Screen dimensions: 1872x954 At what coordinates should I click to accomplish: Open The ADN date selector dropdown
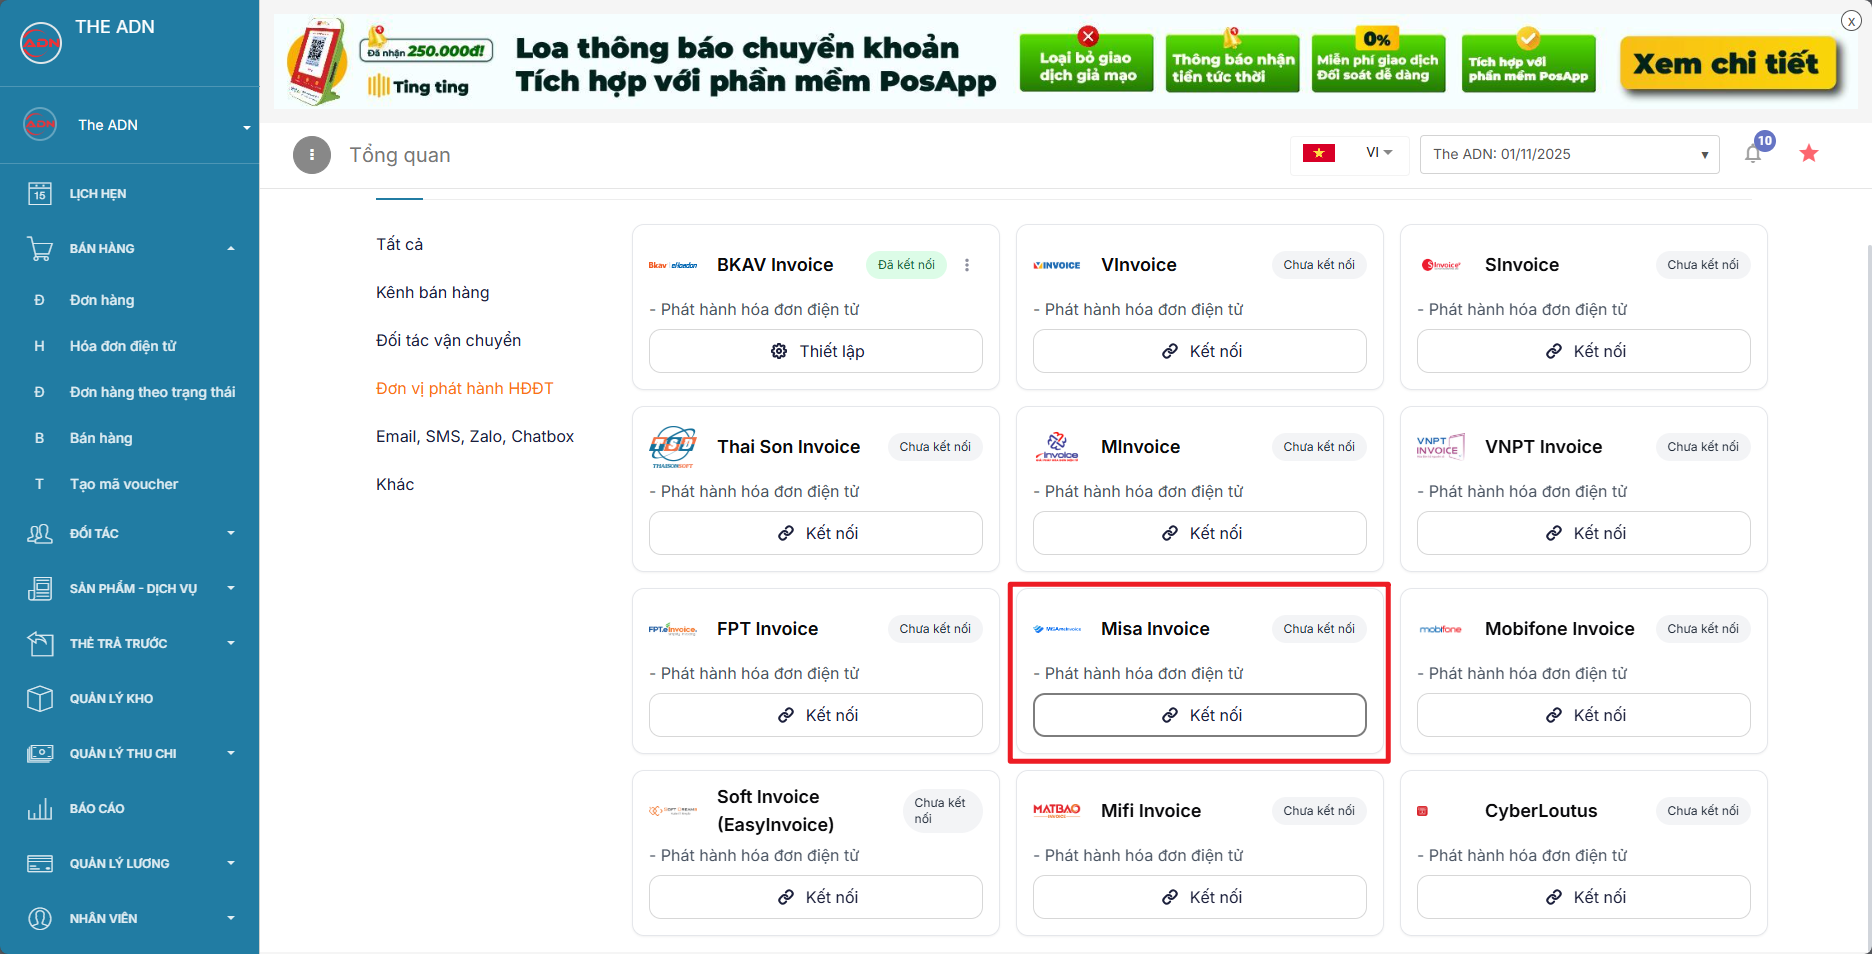(x=1569, y=154)
